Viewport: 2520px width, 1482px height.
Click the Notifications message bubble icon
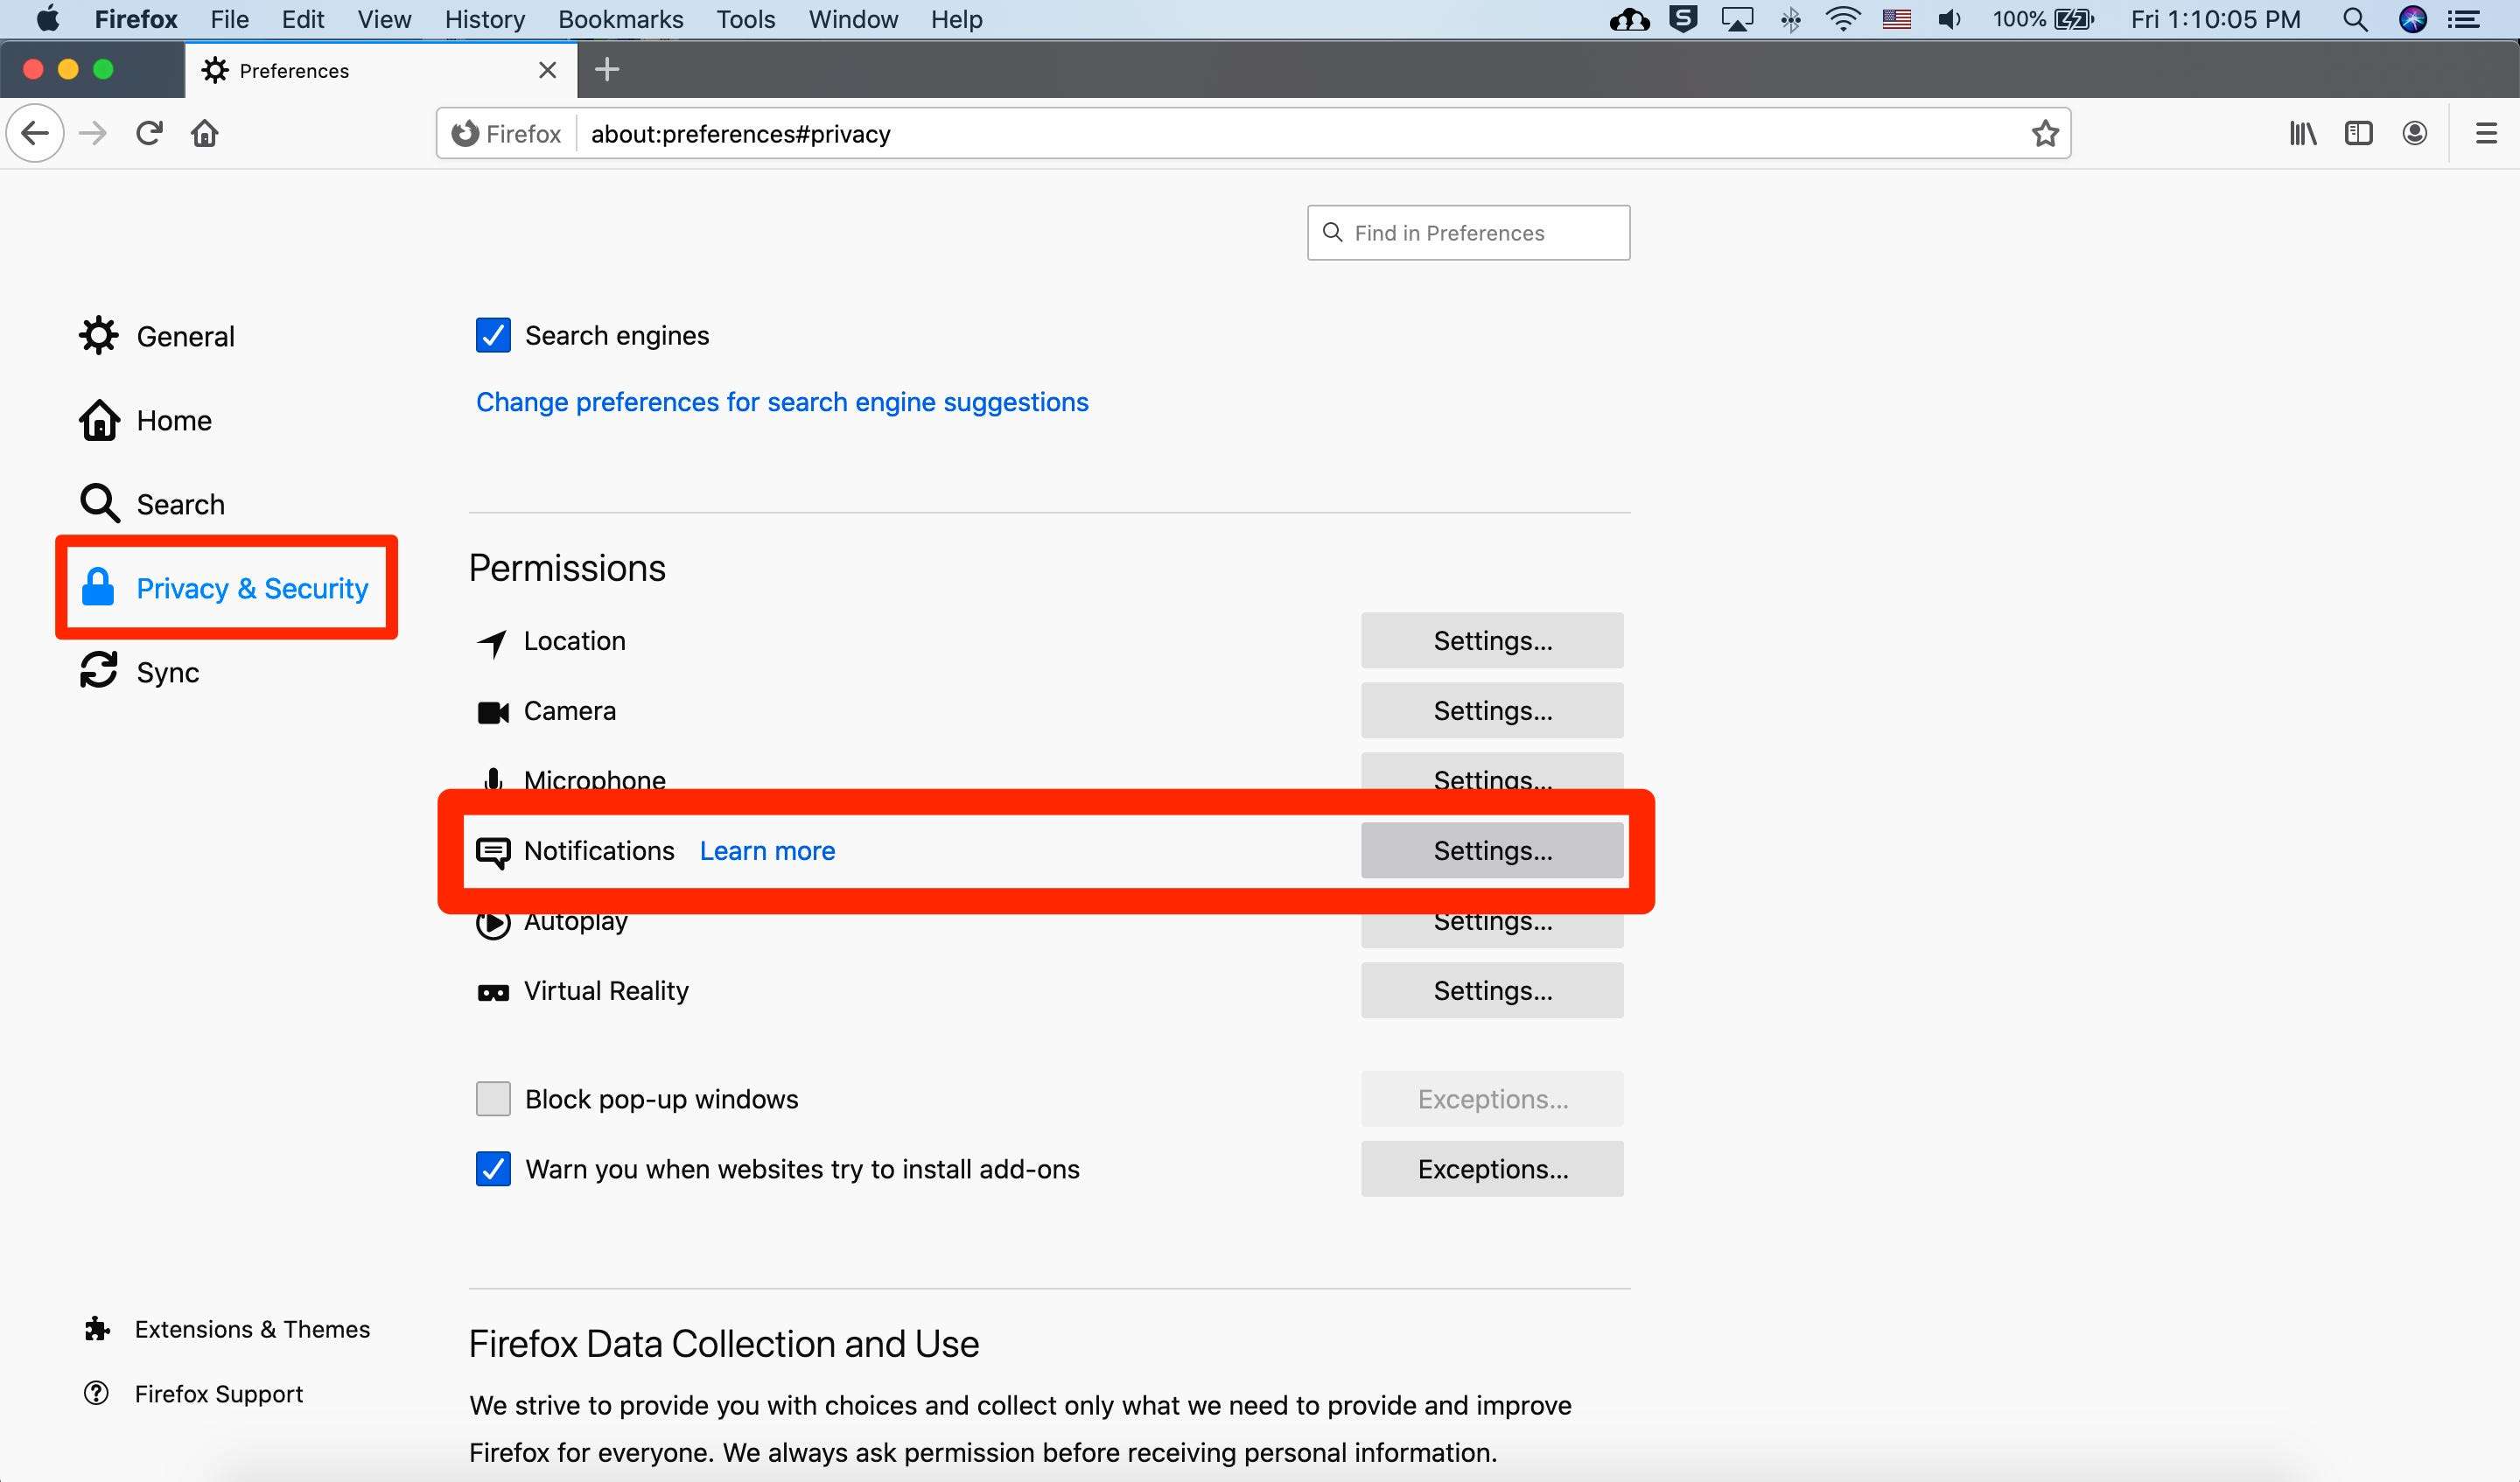[493, 852]
